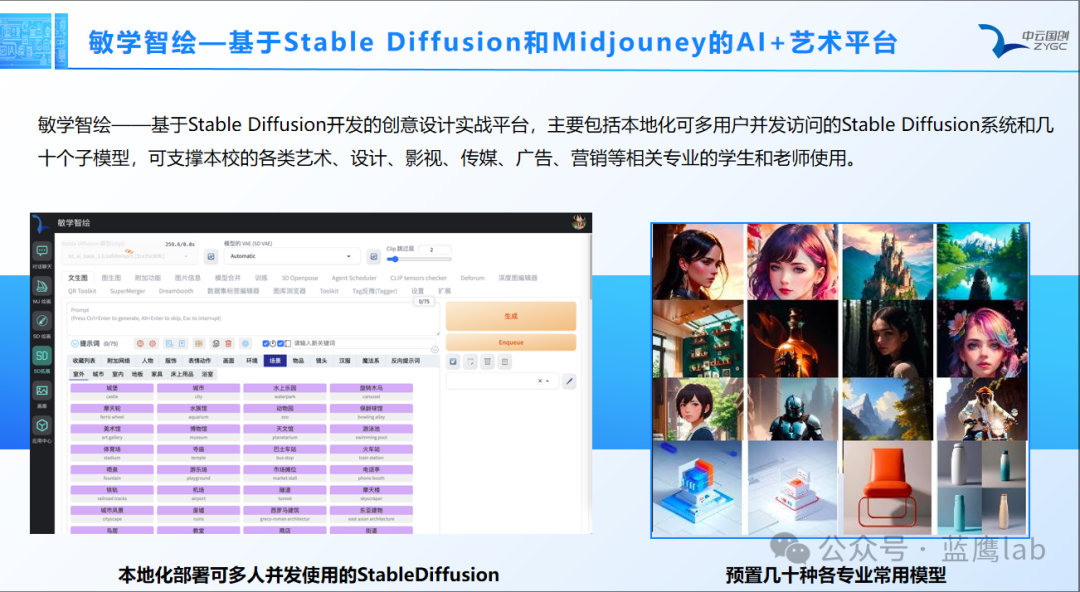
Task: Click the history clock prompt tool icon
Action: click(x=216, y=343)
